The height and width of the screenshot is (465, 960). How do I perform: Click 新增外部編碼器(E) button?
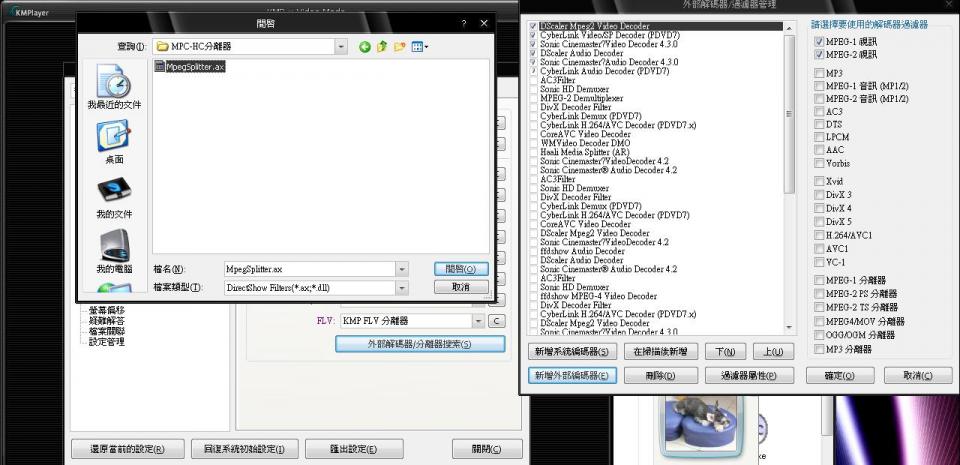(572, 376)
